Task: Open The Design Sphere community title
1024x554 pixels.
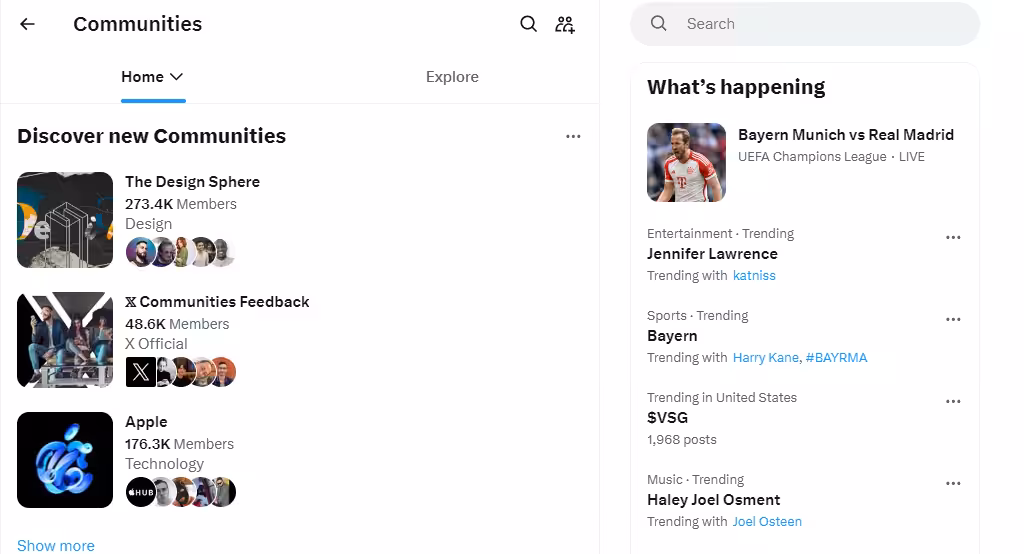Action: (x=193, y=182)
